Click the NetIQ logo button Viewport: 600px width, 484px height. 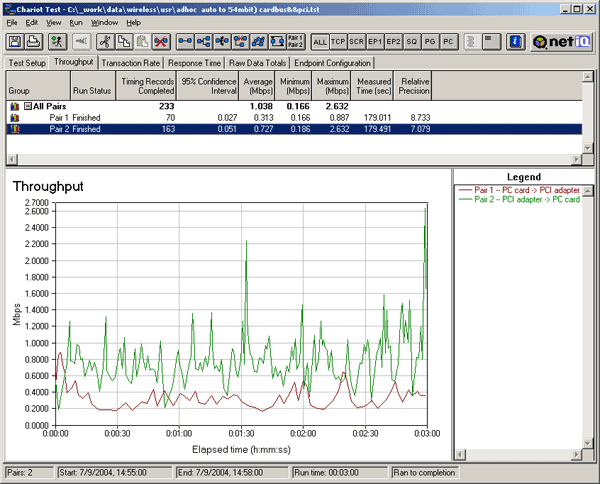563,42
